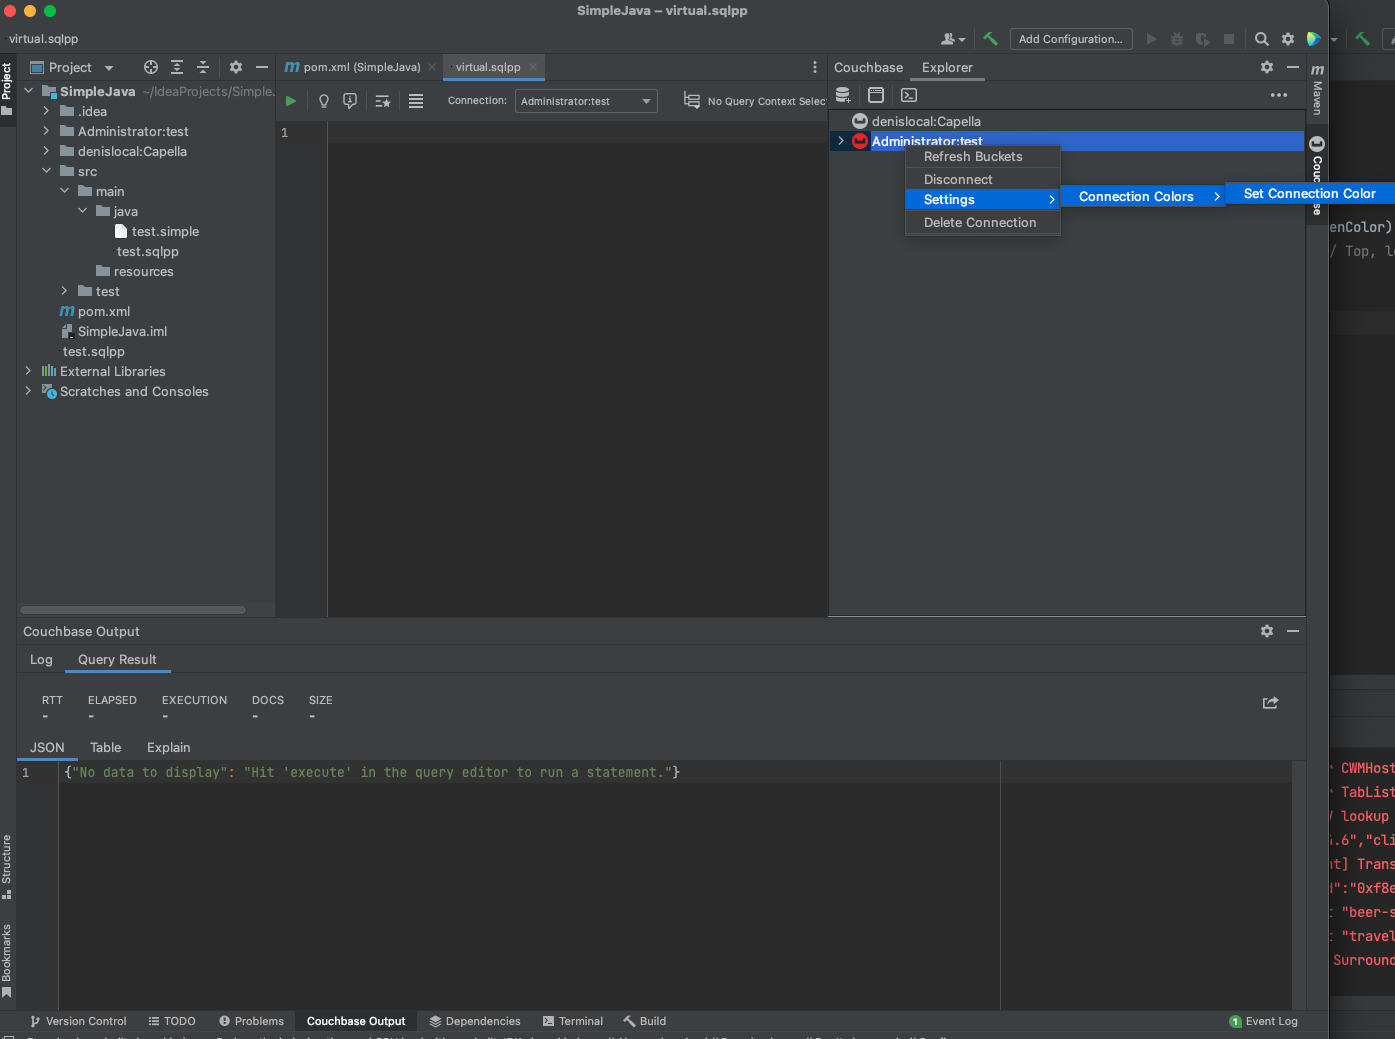Run the query with the green play icon
This screenshot has width=1395, height=1039.
coord(291,101)
